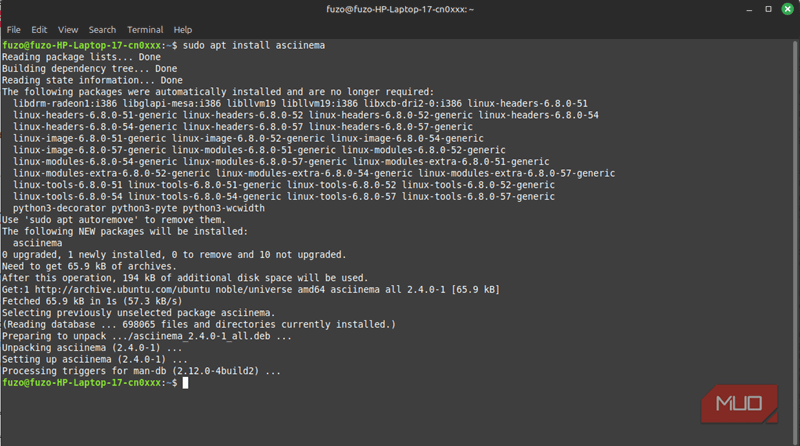Open the View menu
800x446 pixels.
tap(68, 30)
